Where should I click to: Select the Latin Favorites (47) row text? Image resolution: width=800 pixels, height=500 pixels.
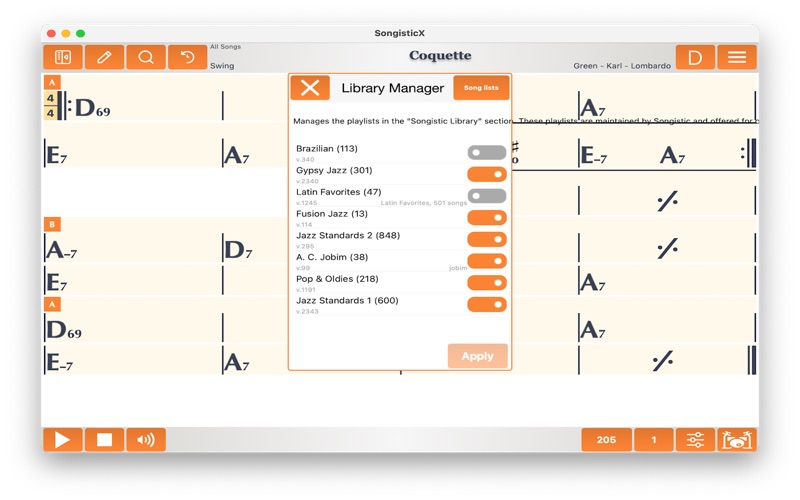338,192
